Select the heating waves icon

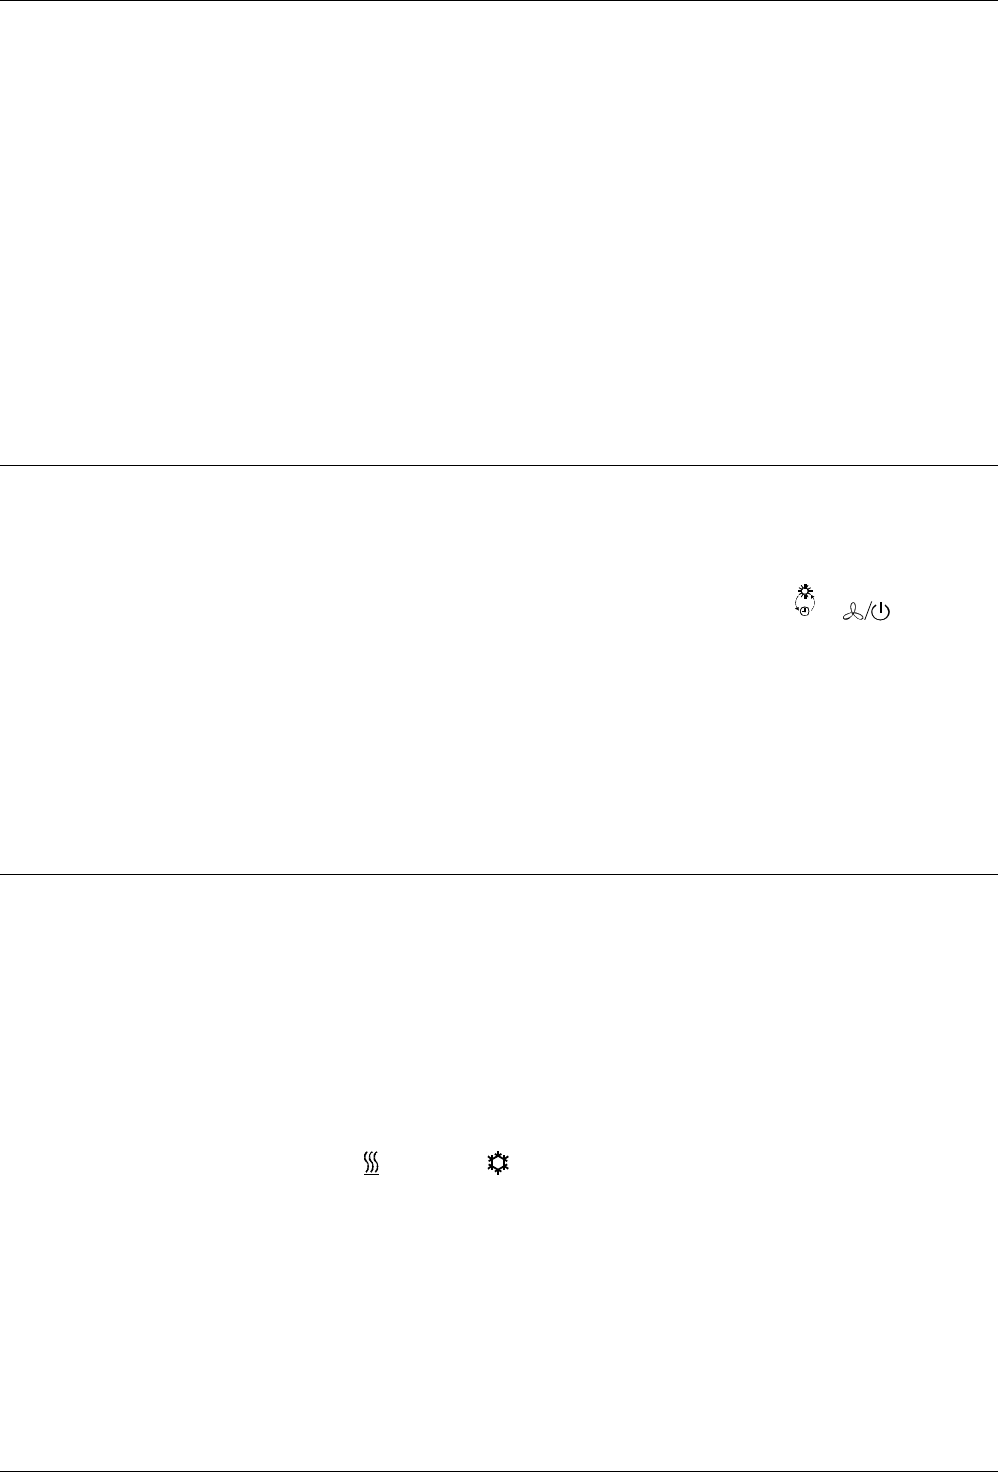pos(370,1162)
